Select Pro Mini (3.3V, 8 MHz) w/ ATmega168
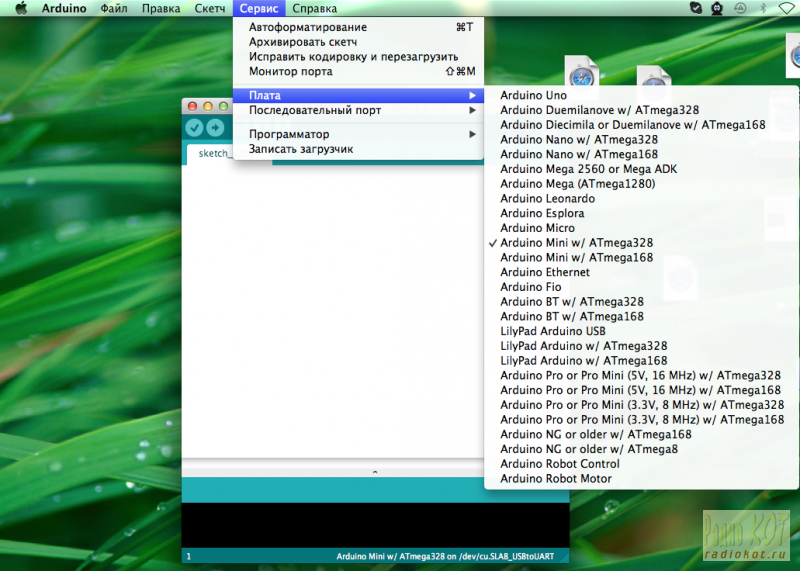 (641, 420)
